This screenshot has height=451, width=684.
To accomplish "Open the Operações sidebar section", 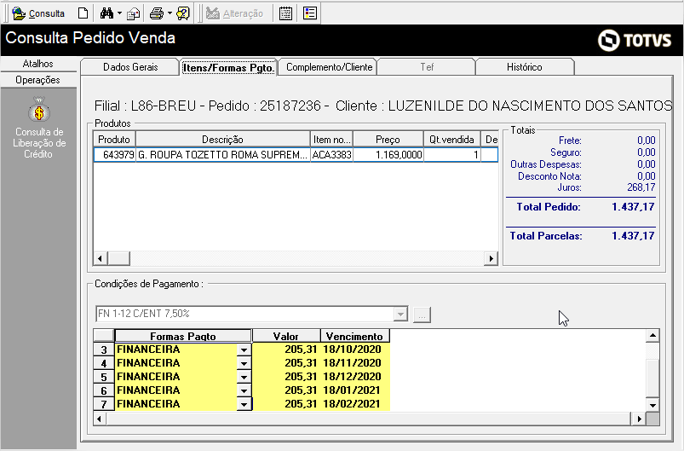I will tap(38, 80).
